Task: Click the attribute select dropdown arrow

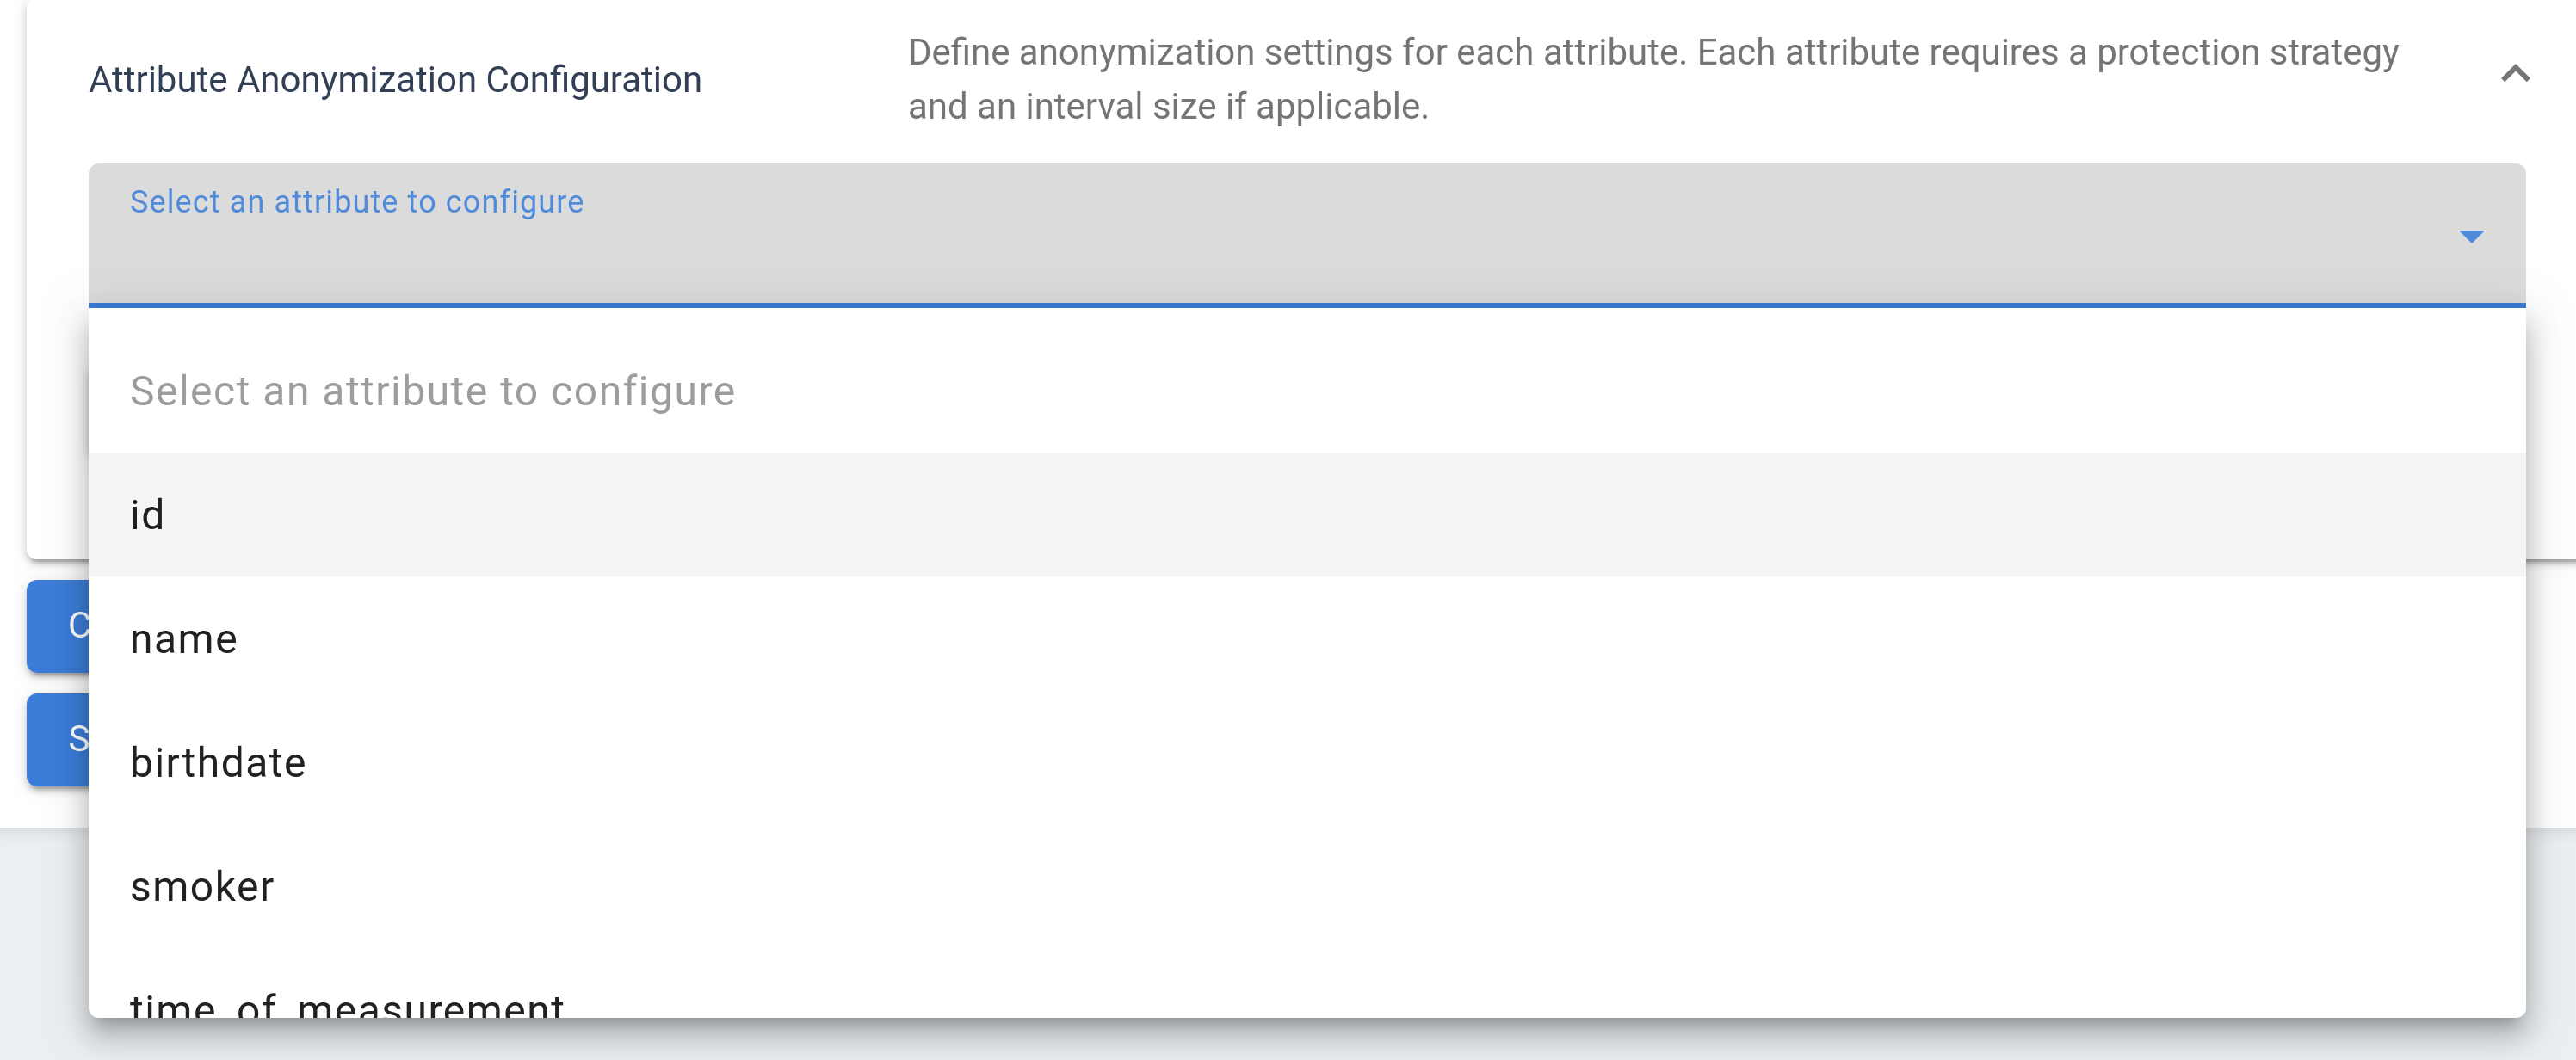Action: 2471,237
